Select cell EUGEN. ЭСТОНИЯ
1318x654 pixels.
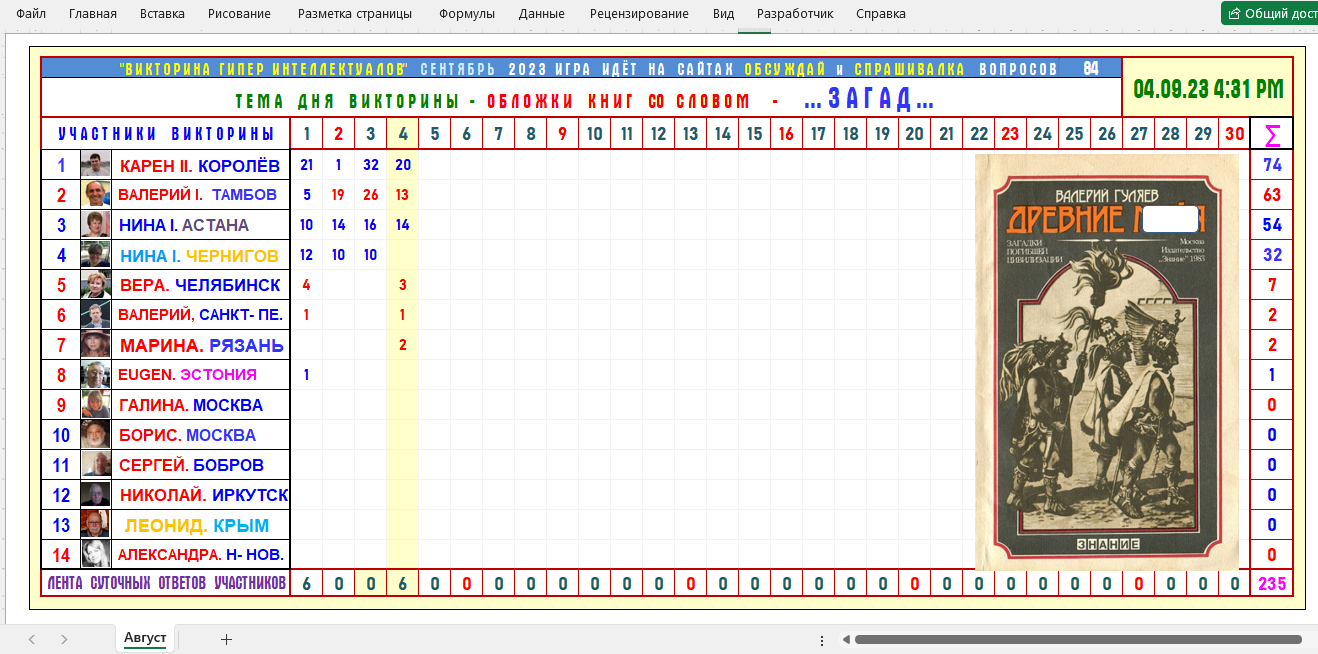point(200,375)
